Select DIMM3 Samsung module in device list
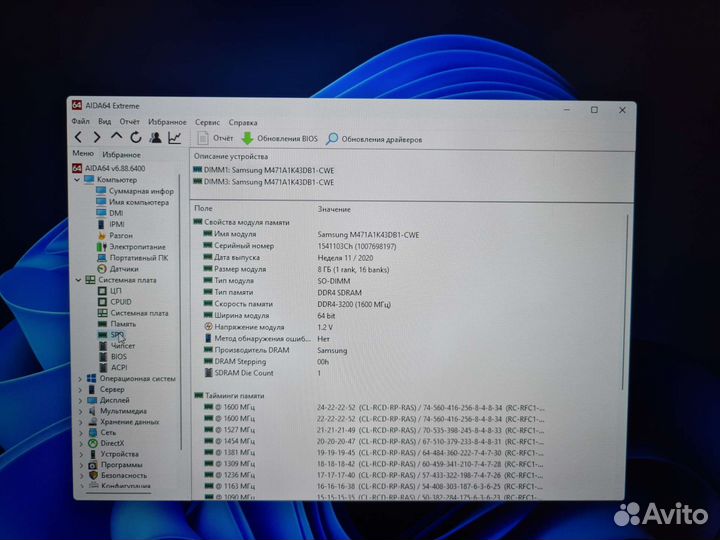 269,183
